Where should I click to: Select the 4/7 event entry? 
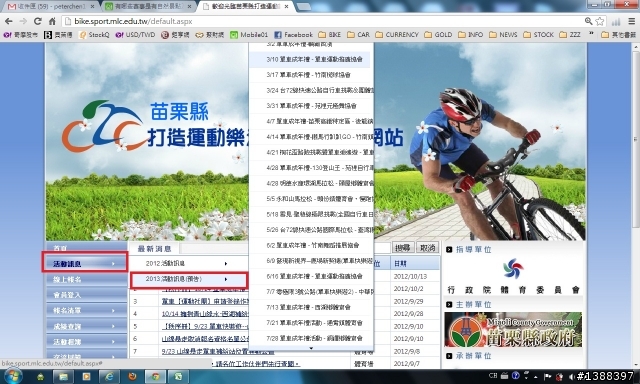tap(311, 122)
